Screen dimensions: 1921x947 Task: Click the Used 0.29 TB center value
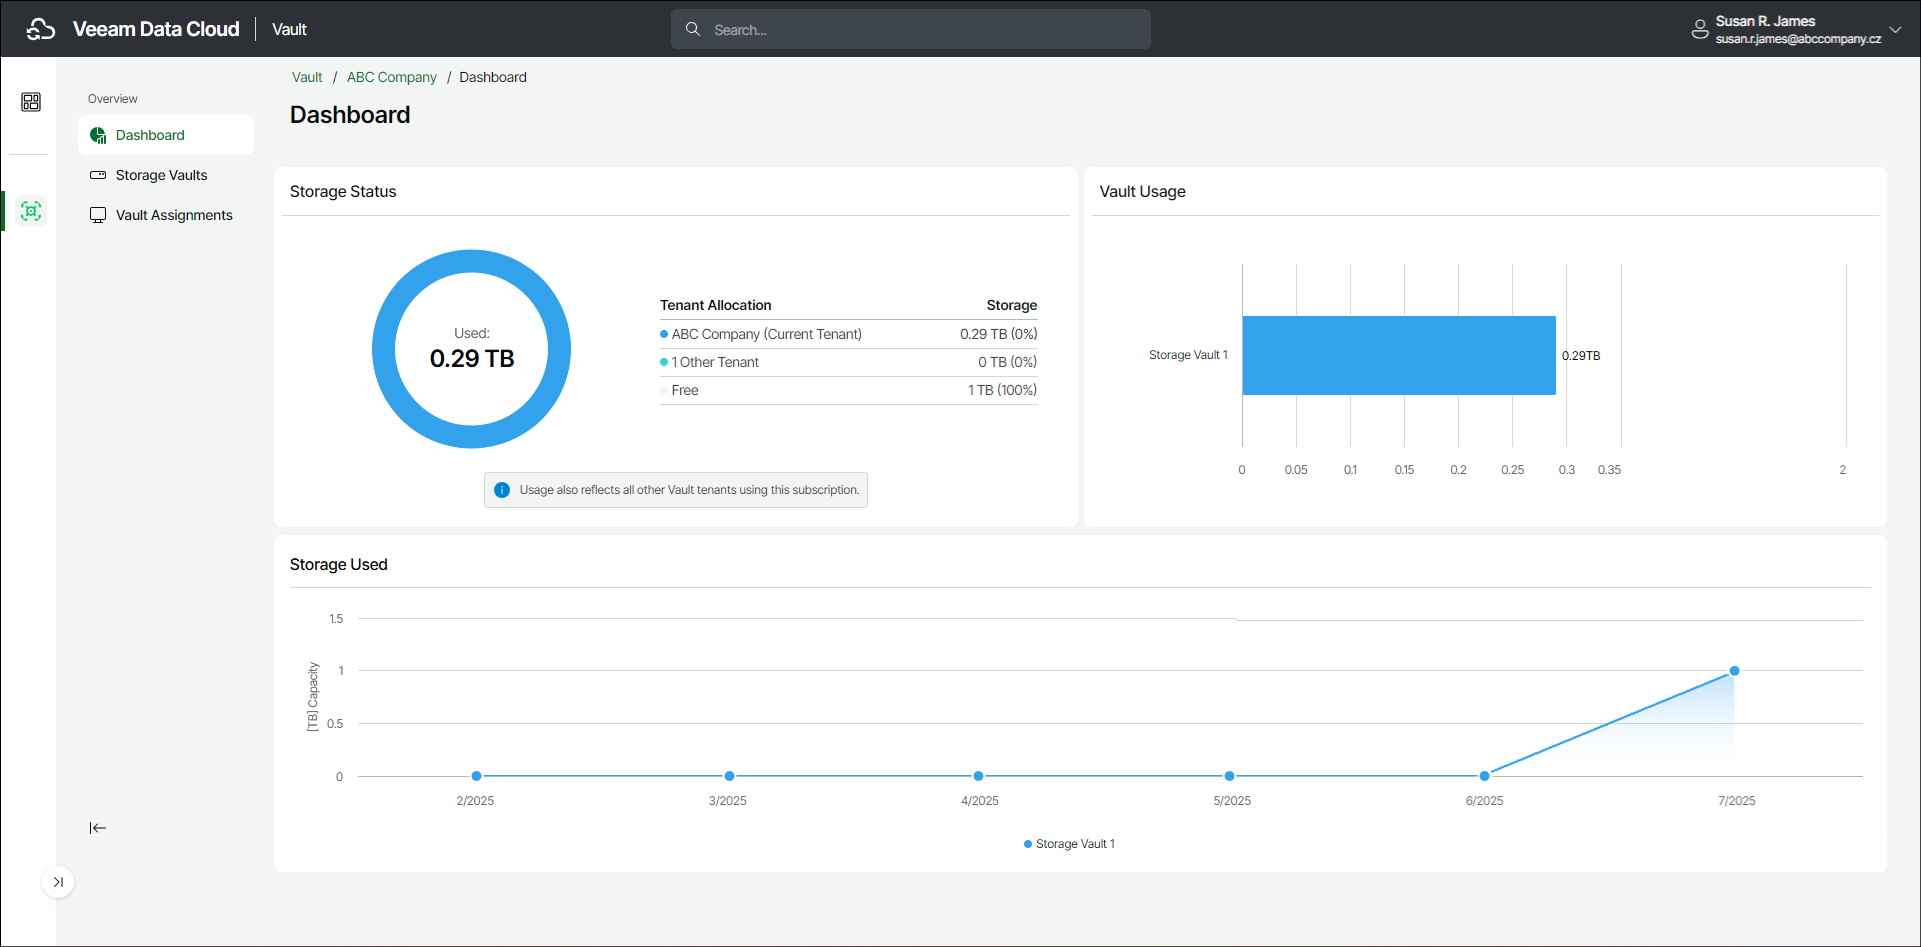pos(472,358)
